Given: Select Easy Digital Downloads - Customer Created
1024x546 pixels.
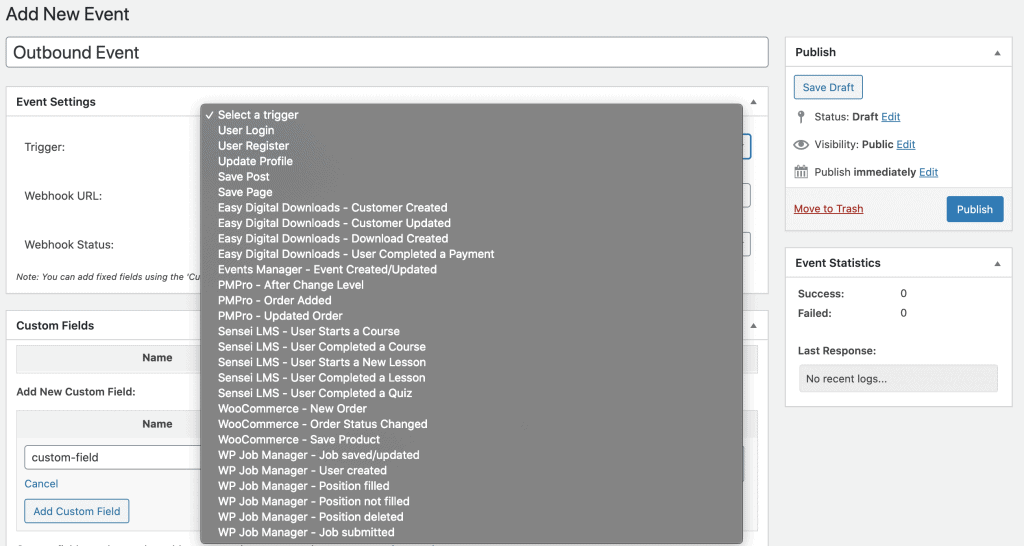Looking at the screenshot, I should [x=471, y=208].
